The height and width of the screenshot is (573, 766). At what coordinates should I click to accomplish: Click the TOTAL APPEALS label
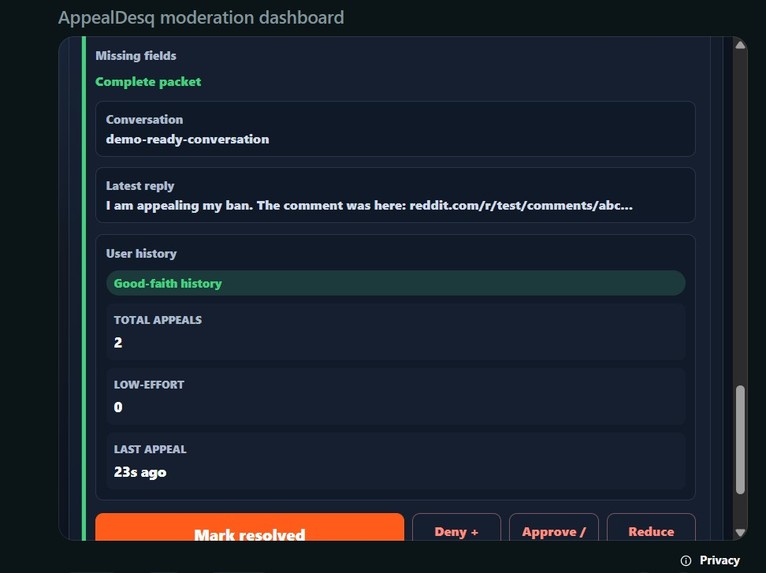click(158, 320)
